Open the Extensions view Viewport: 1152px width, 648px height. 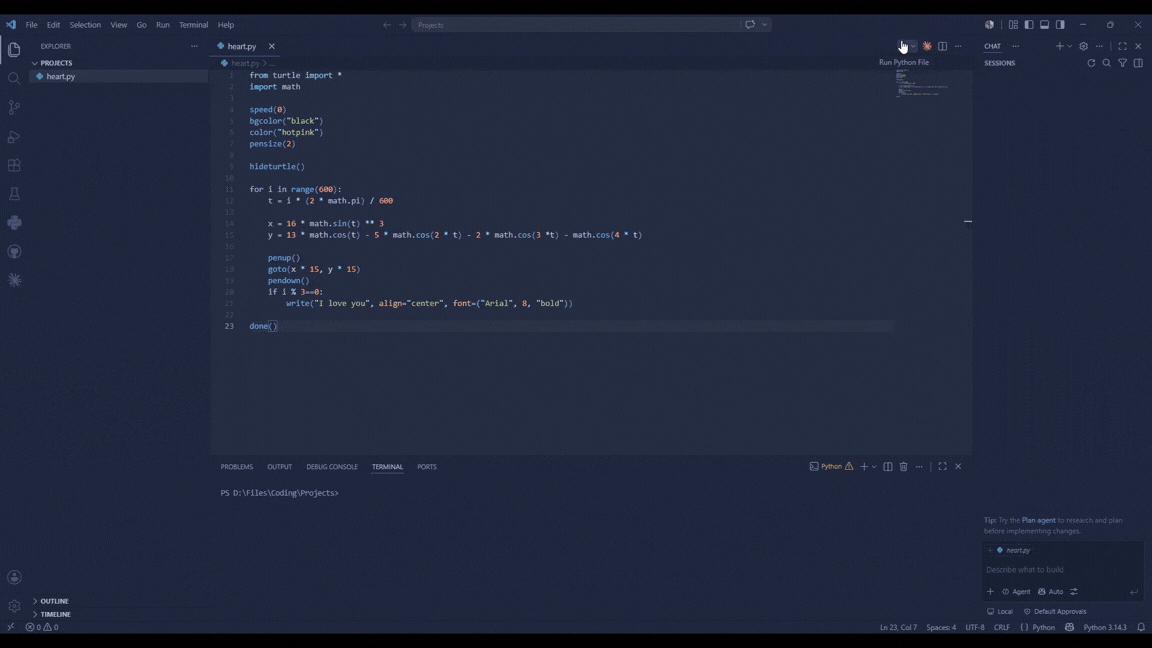pyautogui.click(x=14, y=165)
